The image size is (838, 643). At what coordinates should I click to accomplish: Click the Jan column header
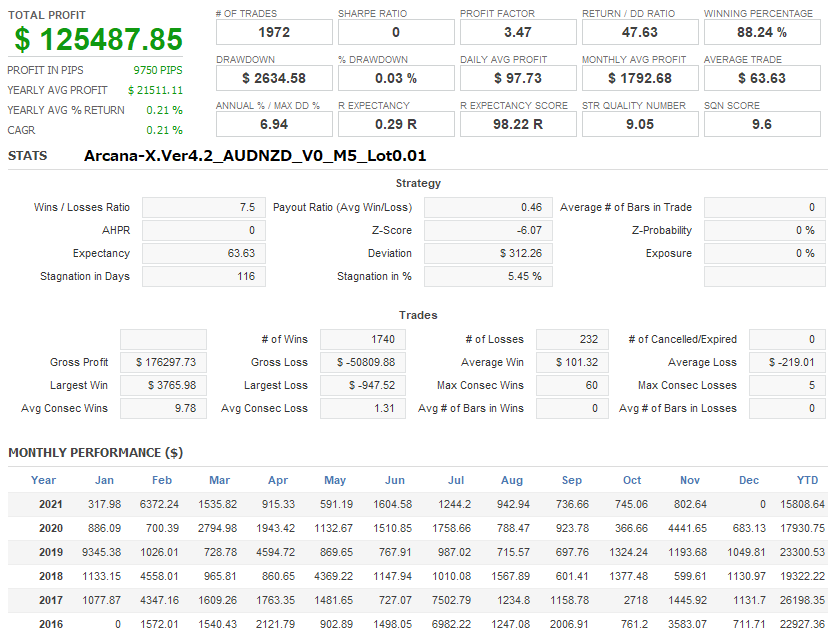(x=104, y=480)
